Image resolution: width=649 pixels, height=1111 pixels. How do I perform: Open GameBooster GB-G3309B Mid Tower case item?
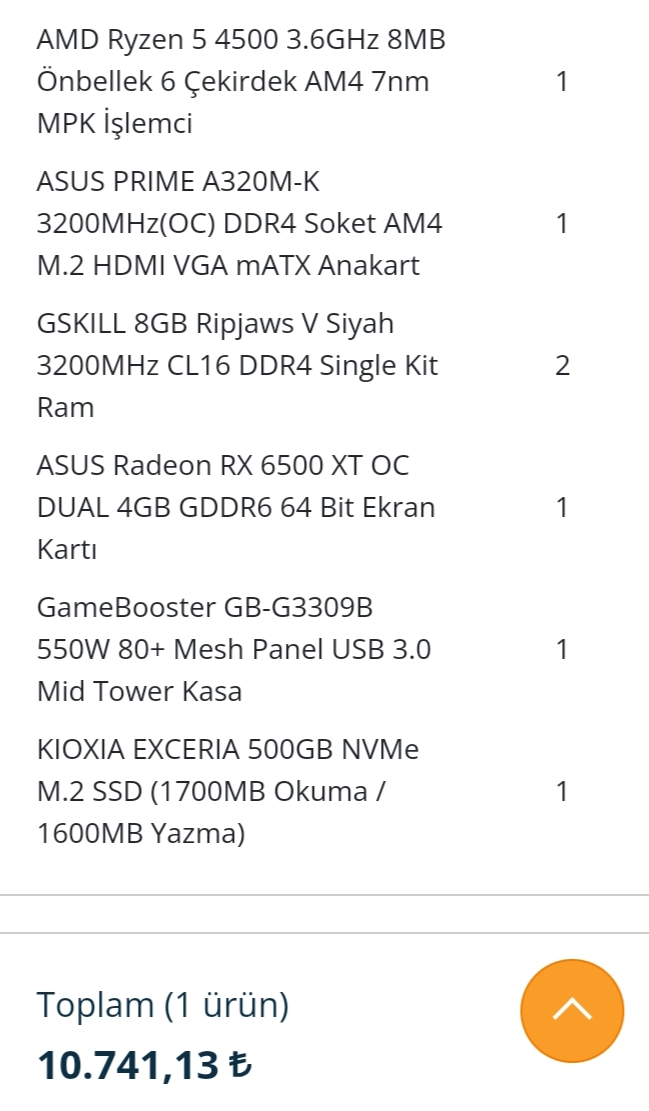pyautogui.click(x=233, y=650)
